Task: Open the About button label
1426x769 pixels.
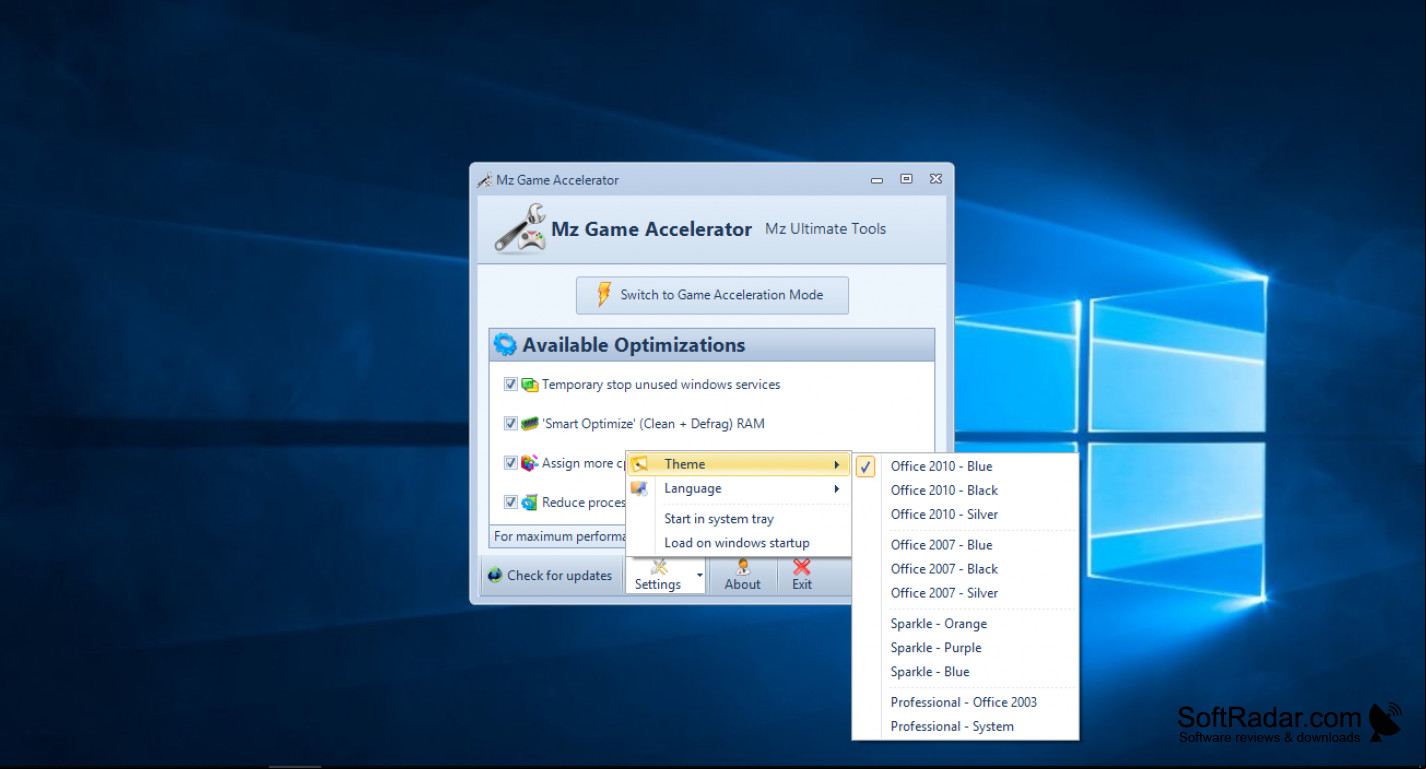Action: click(x=742, y=585)
